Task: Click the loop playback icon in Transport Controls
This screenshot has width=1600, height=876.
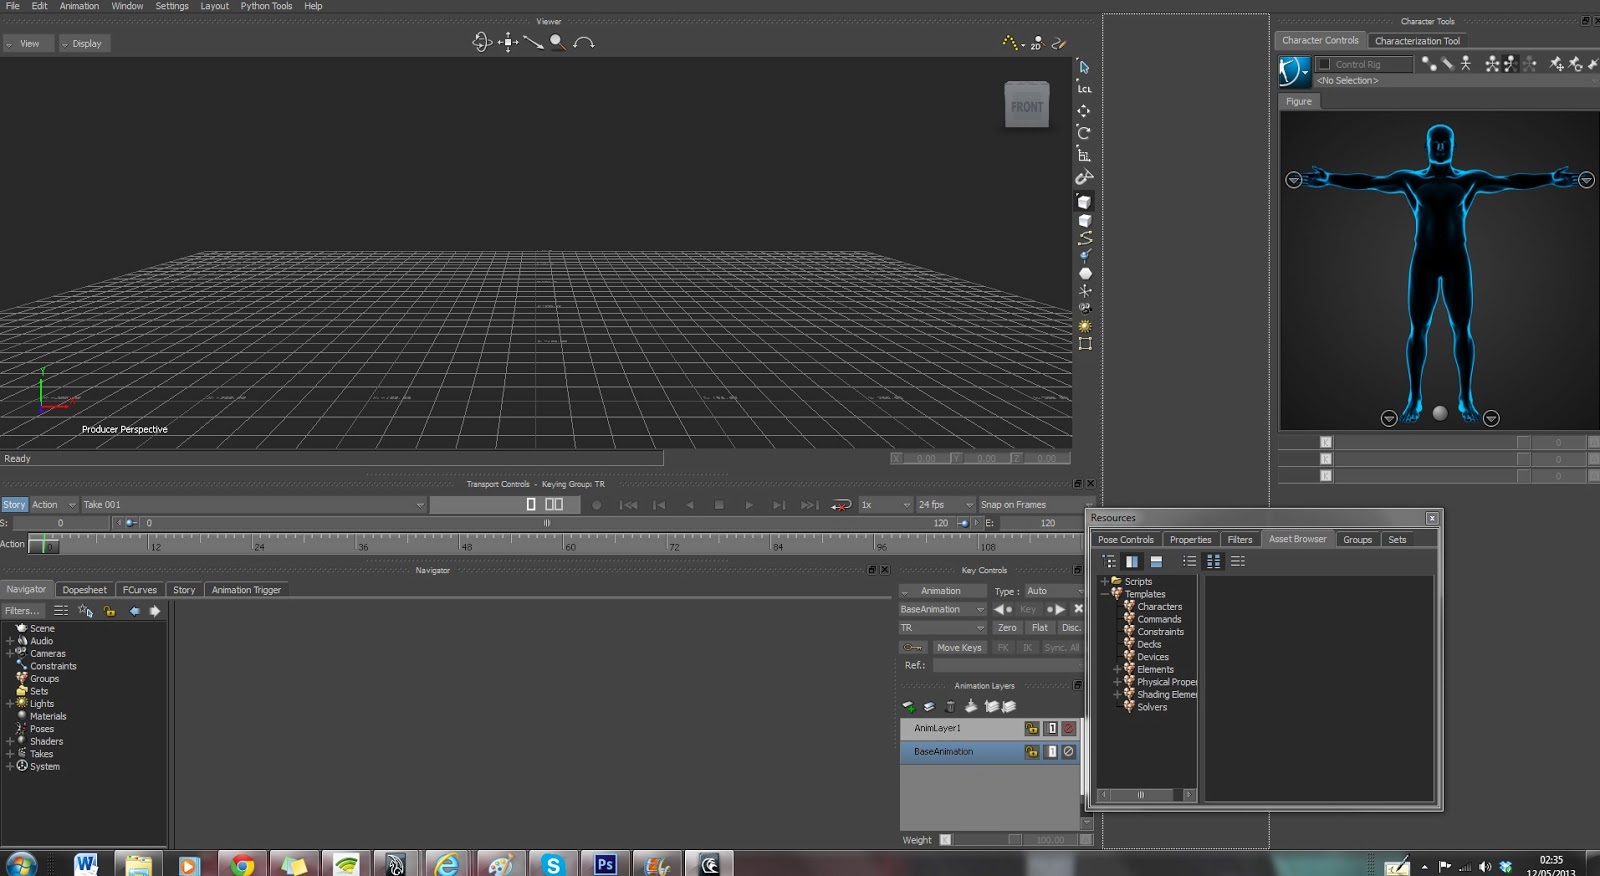Action: click(841, 505)
